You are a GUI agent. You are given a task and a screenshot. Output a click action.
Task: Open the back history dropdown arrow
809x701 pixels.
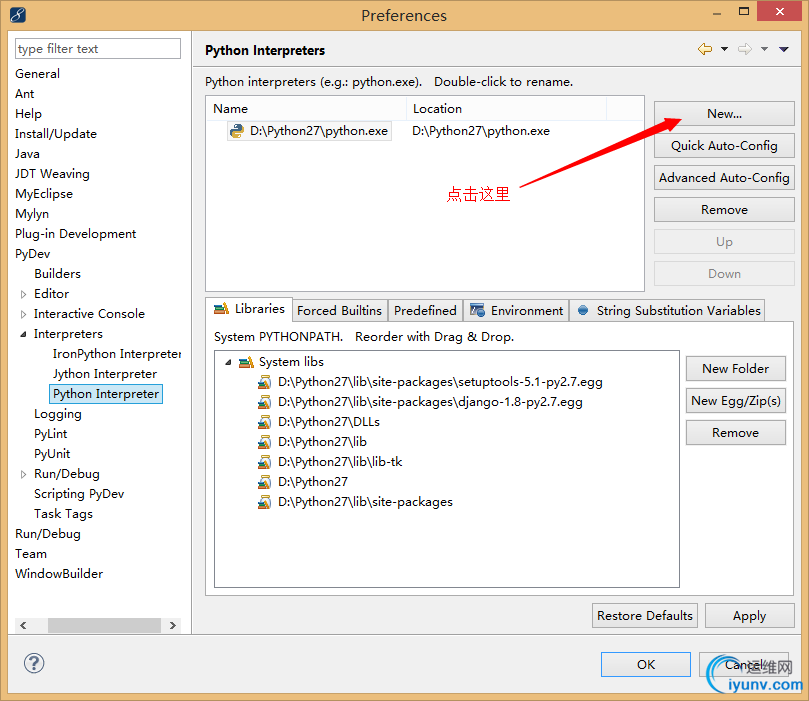724,49
